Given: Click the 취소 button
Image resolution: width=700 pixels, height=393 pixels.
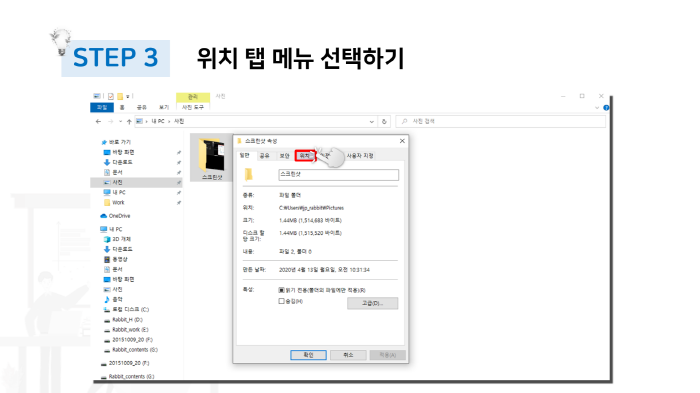Looking at the screenshot, I should 348,355.
